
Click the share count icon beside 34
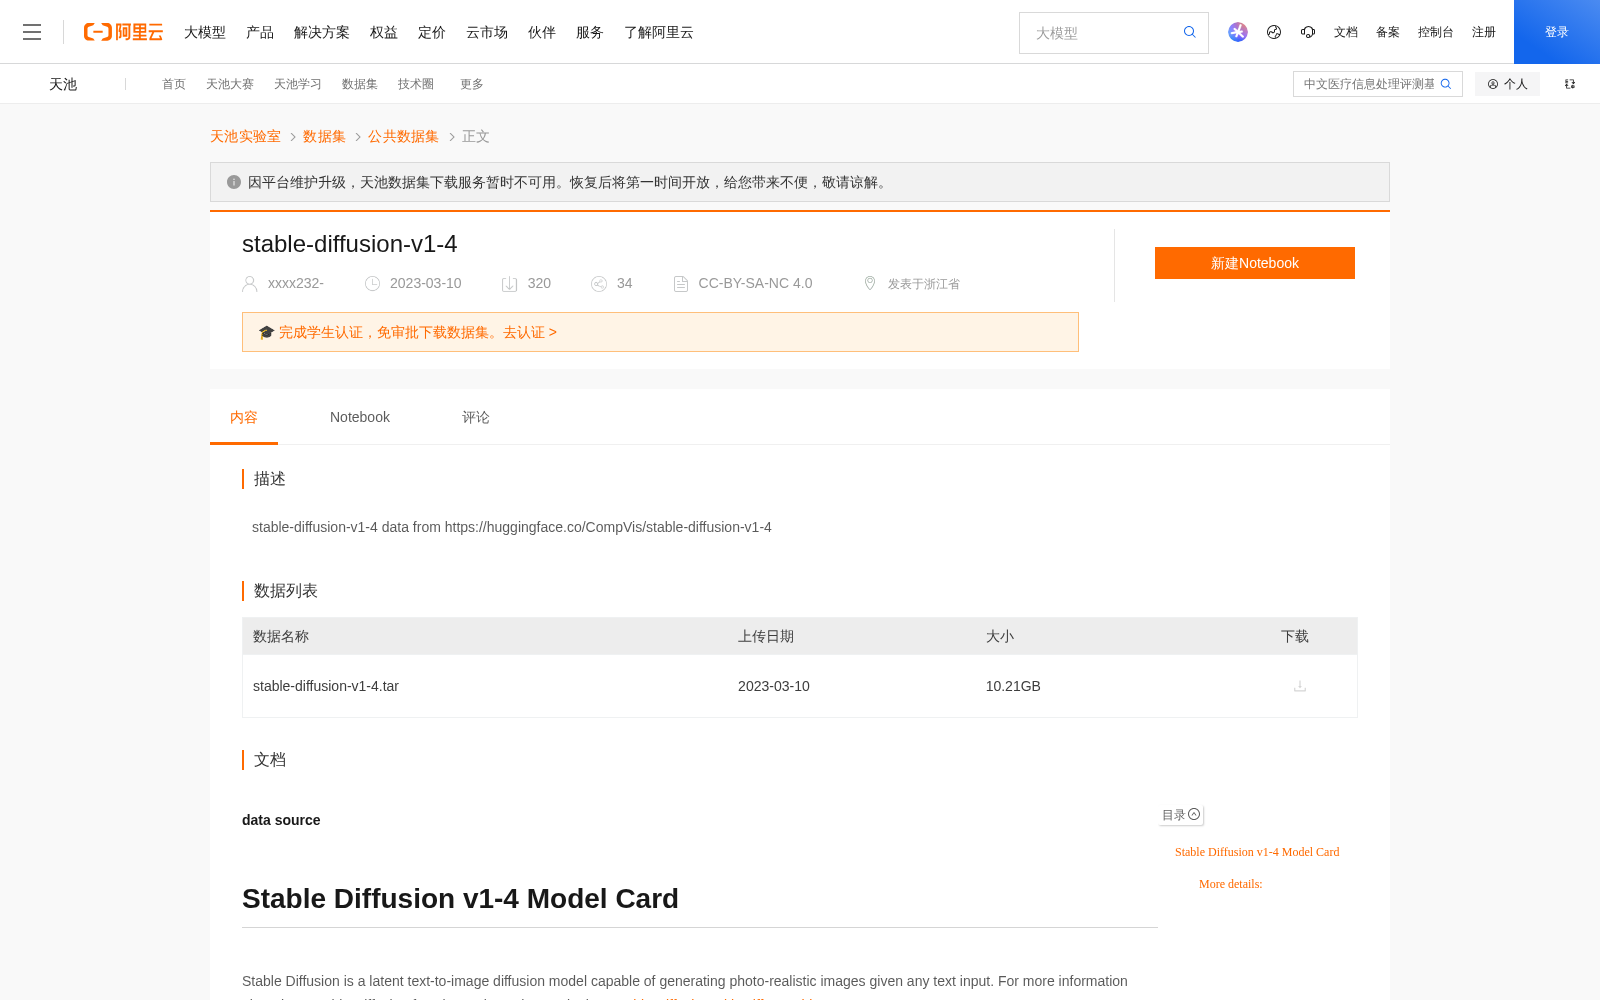tap(599, 284)
